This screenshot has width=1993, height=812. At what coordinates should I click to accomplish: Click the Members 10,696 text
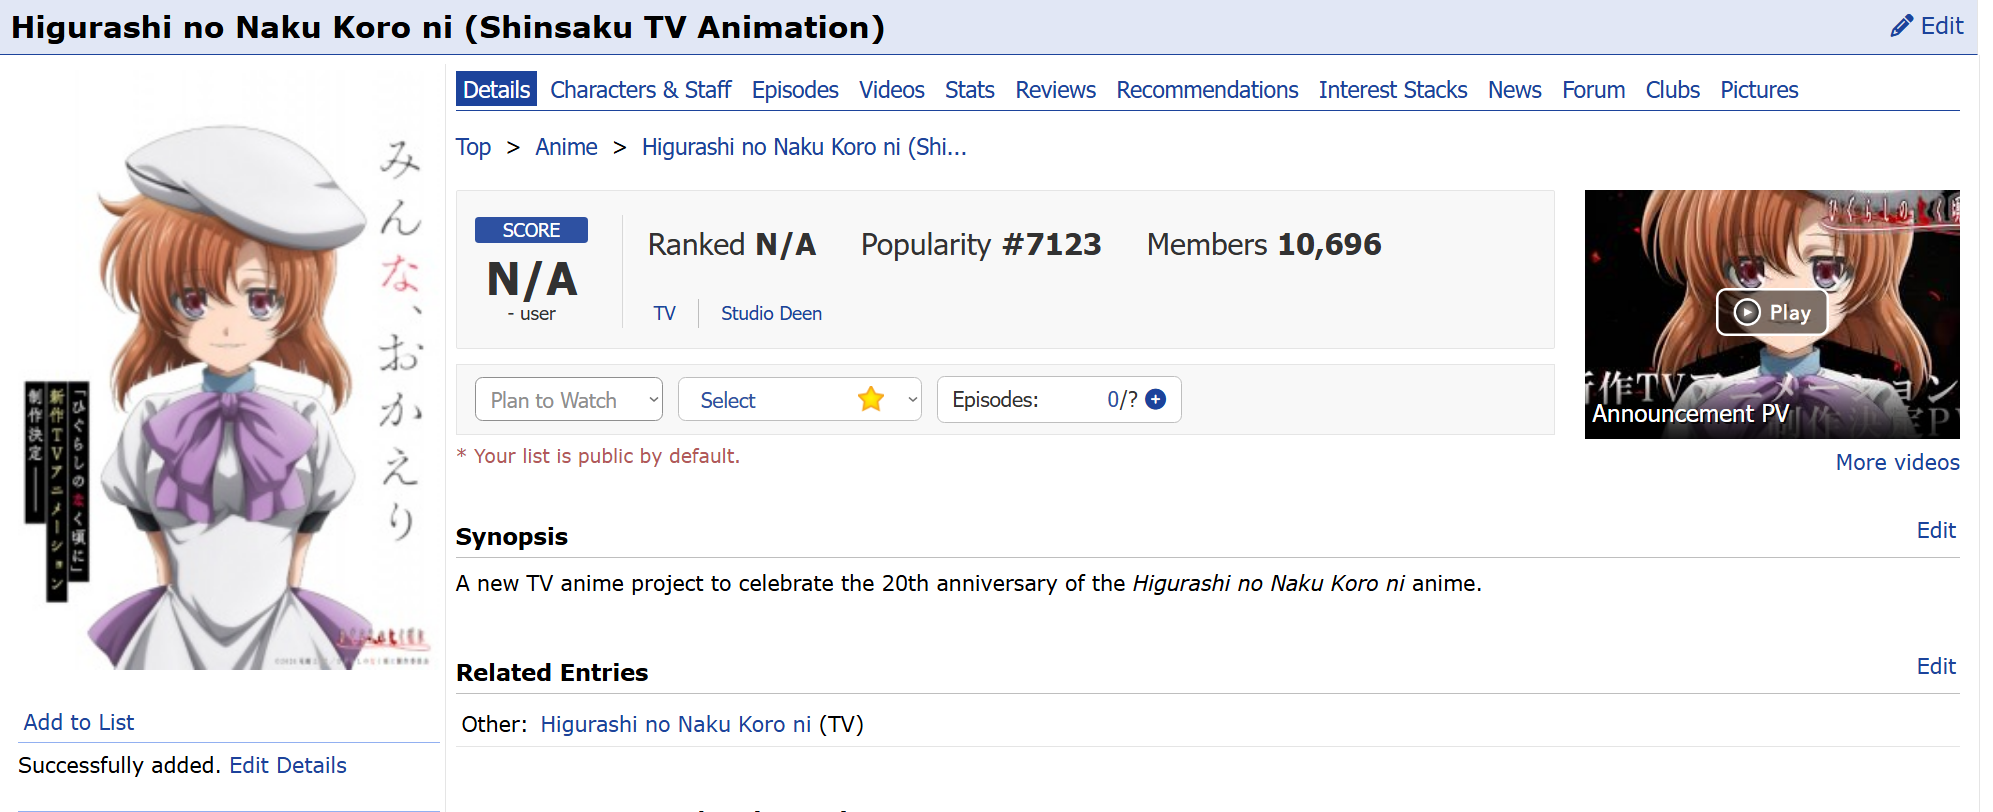click(x=1264, y=244)
